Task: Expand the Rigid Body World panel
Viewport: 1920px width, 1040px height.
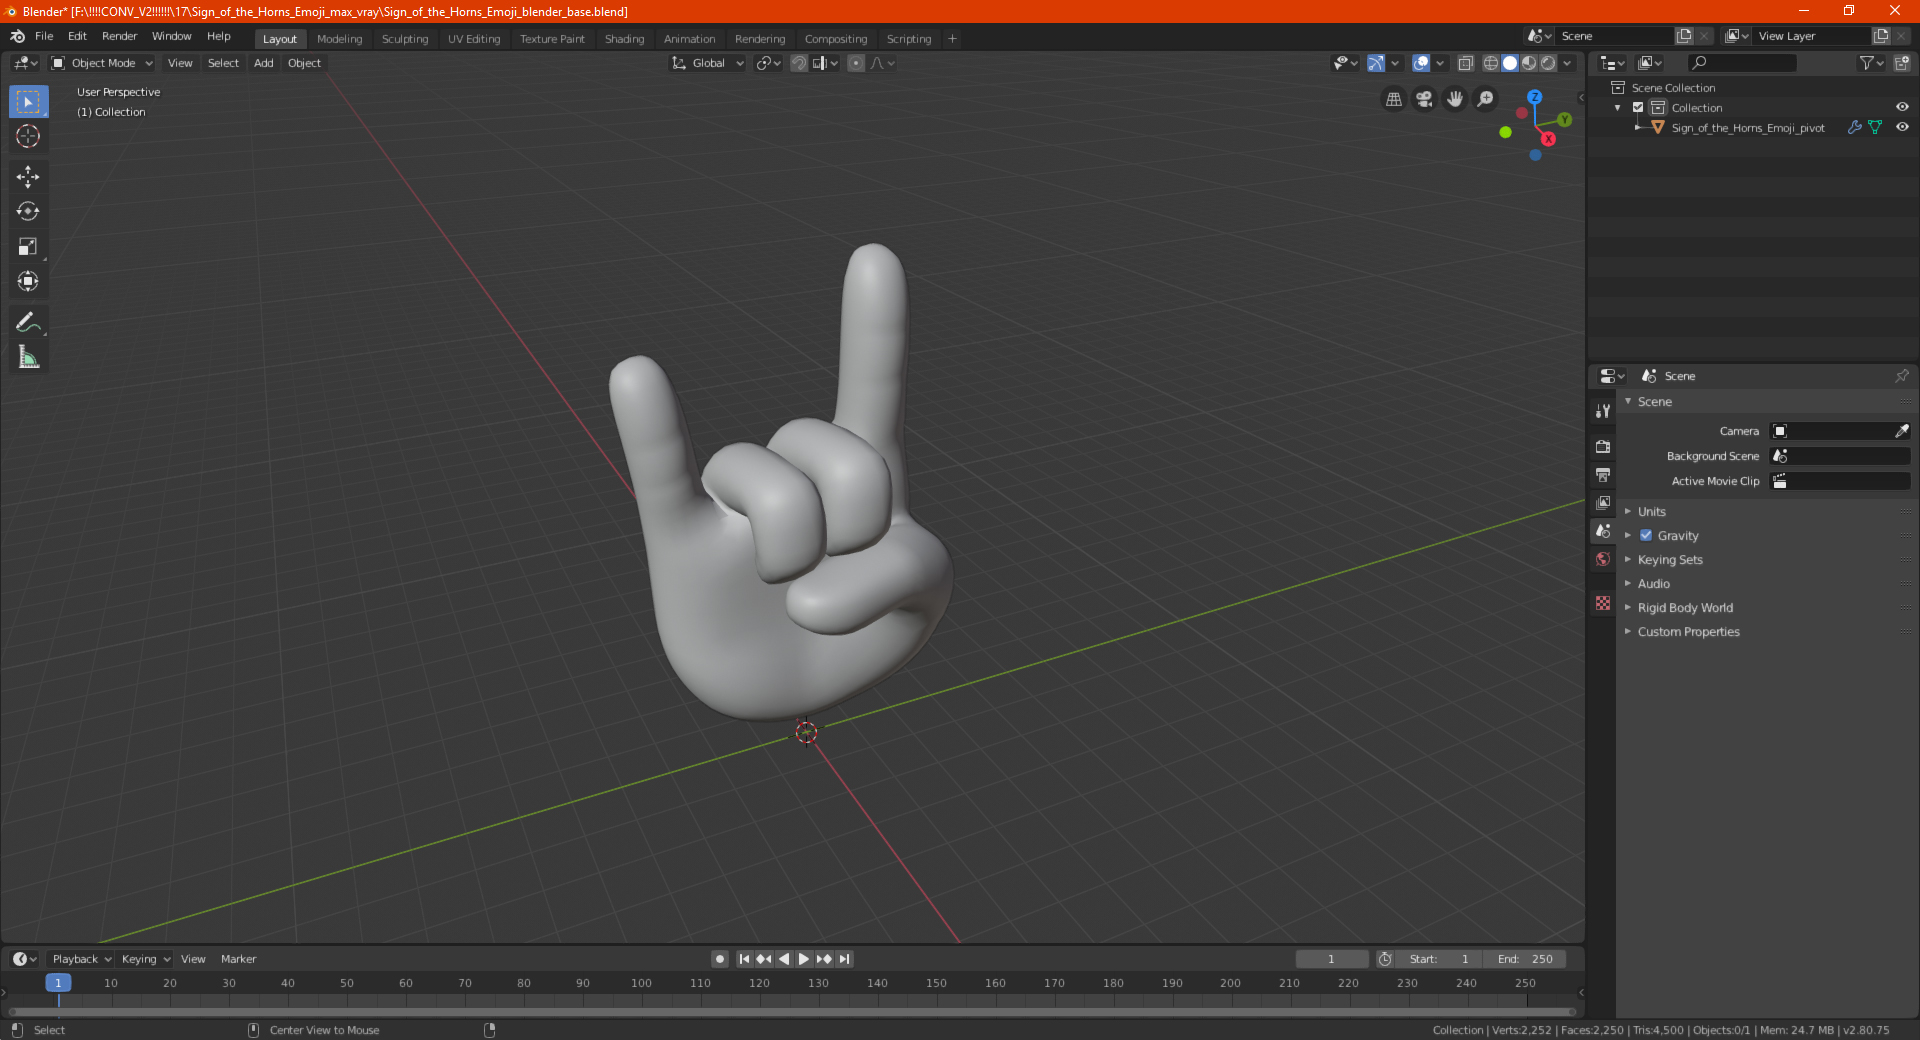Action: point(1685,607)
